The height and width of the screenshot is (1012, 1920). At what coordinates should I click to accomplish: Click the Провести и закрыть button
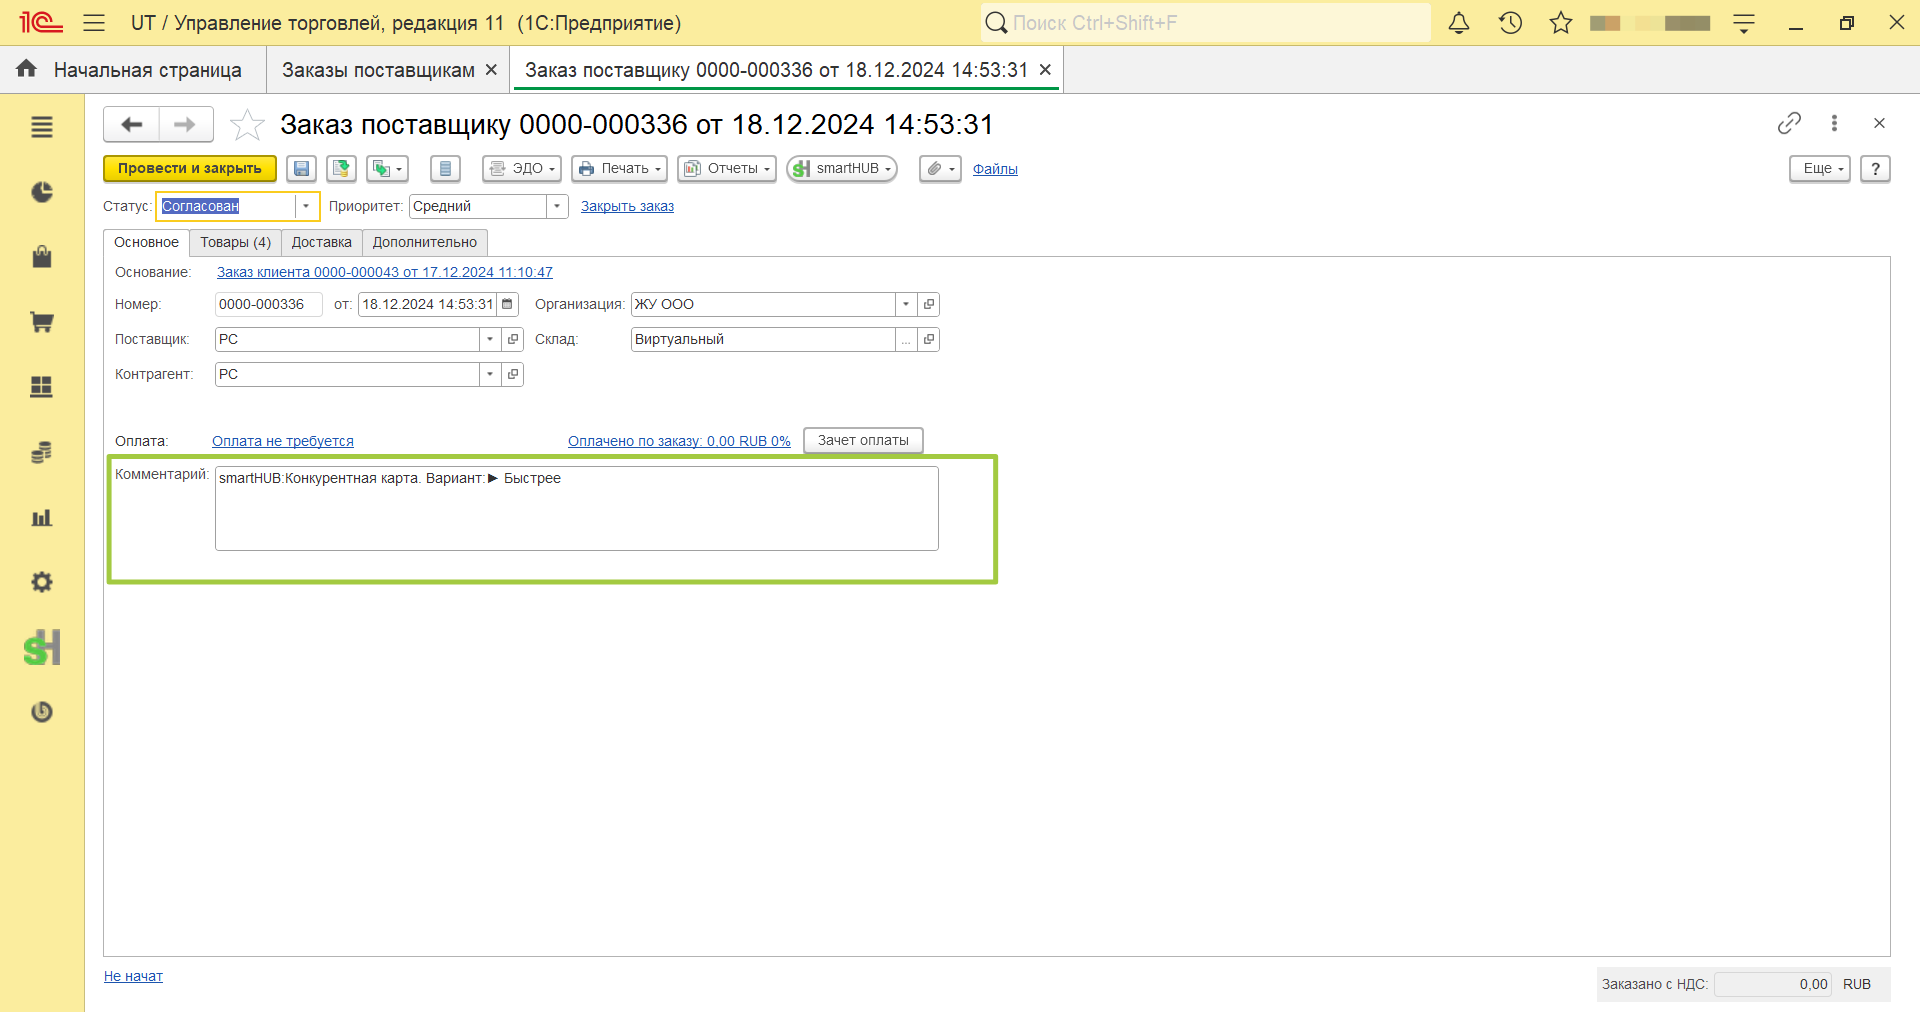pyautogui.click(x=190, y=169)
